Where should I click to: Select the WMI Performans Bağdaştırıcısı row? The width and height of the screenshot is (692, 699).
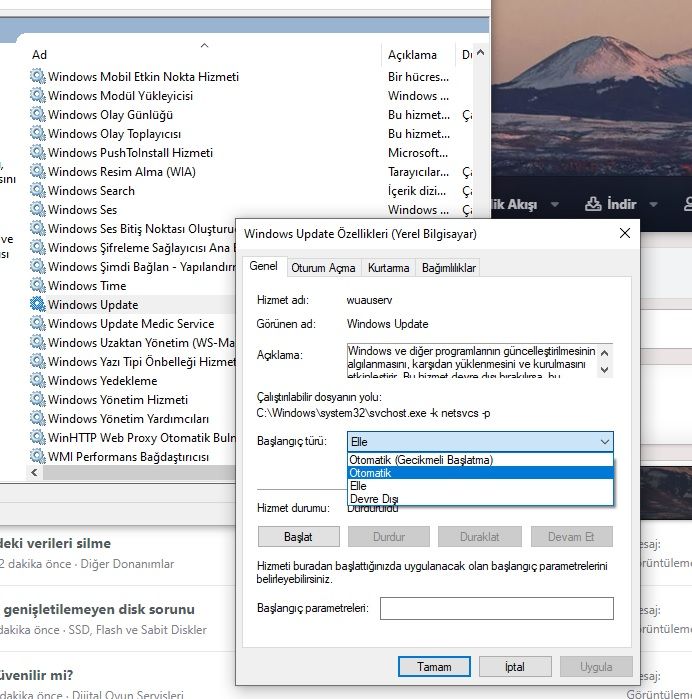click(x=128, y=457)
